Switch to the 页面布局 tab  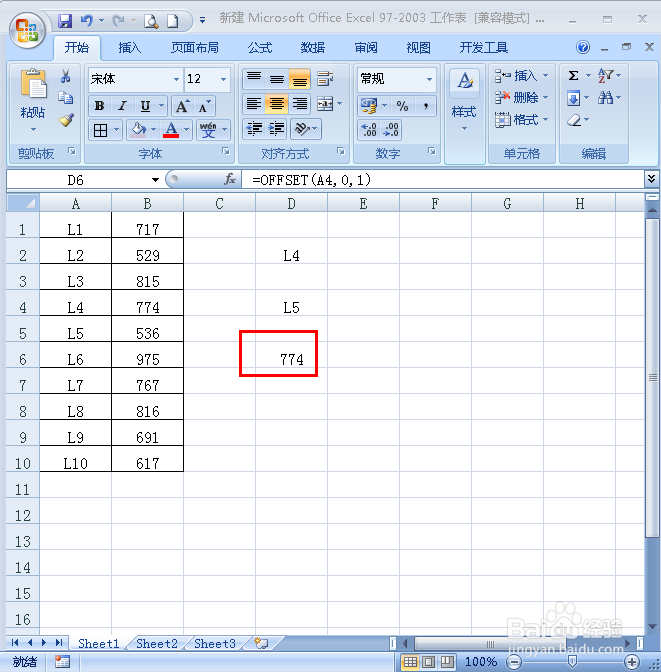click(195, 48)
